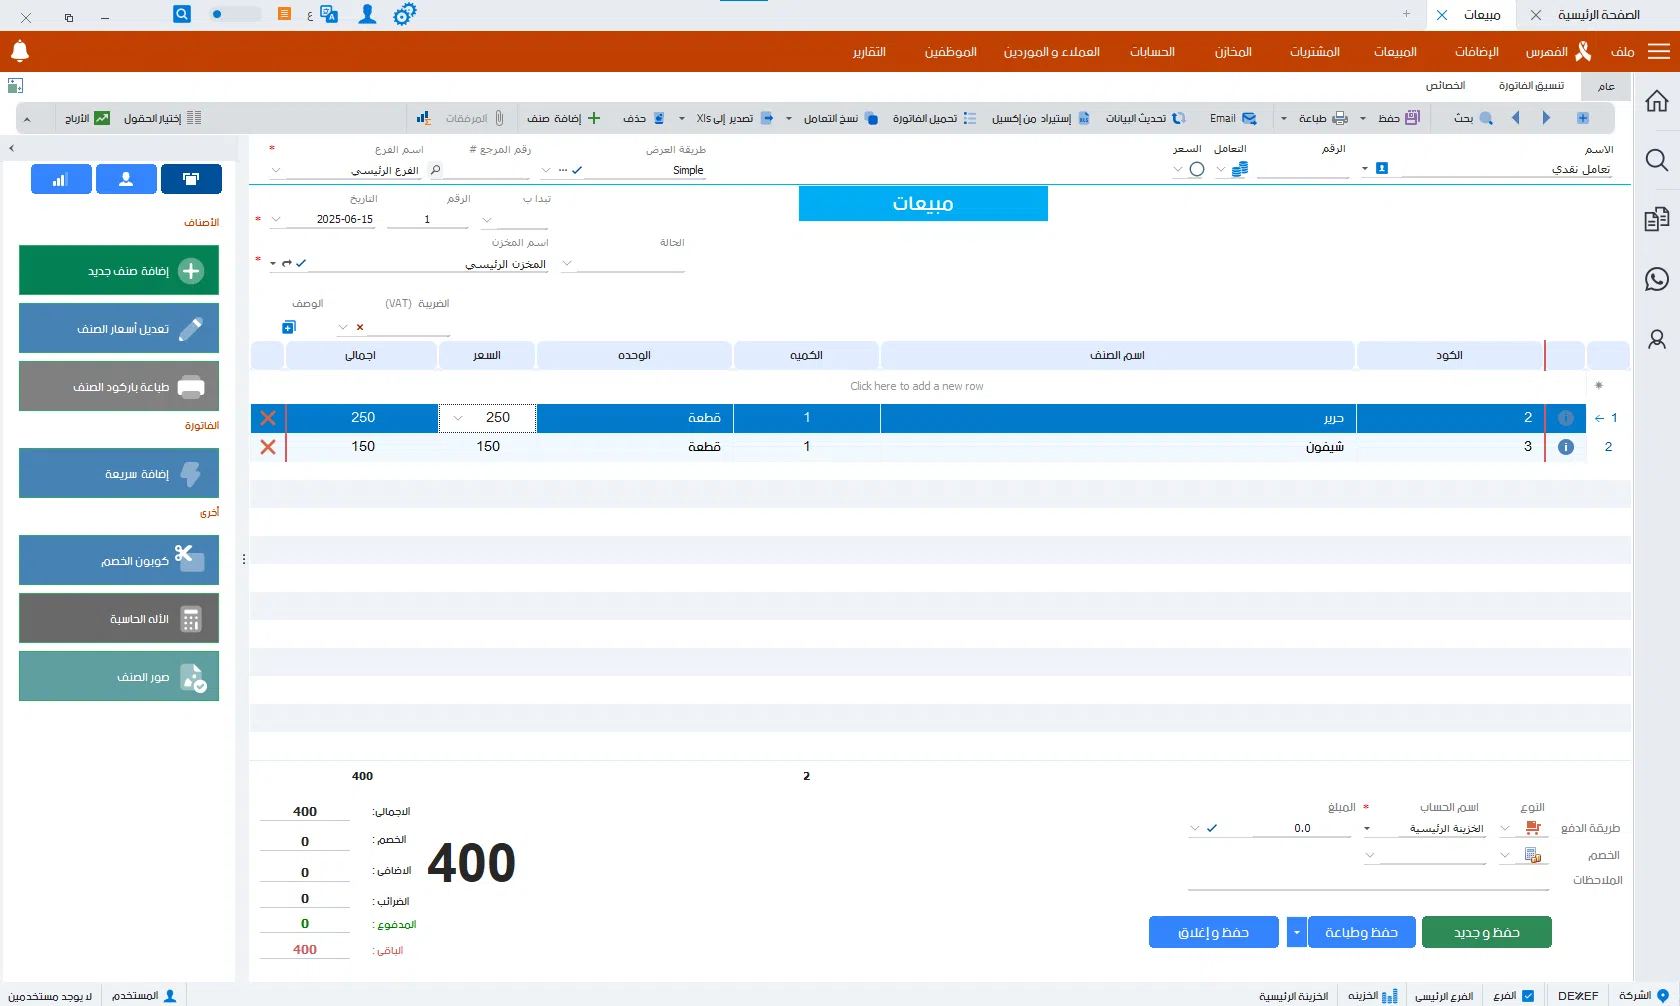Go to Home via the house icon
The width and height of the screenshot is (1680, 1006).
(x=1656, y=101)
